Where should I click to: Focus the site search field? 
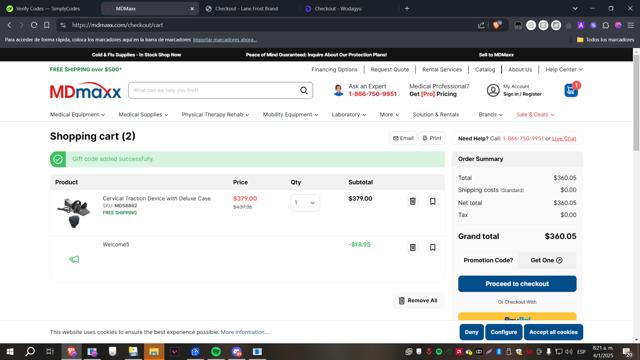tap(215, 90)
